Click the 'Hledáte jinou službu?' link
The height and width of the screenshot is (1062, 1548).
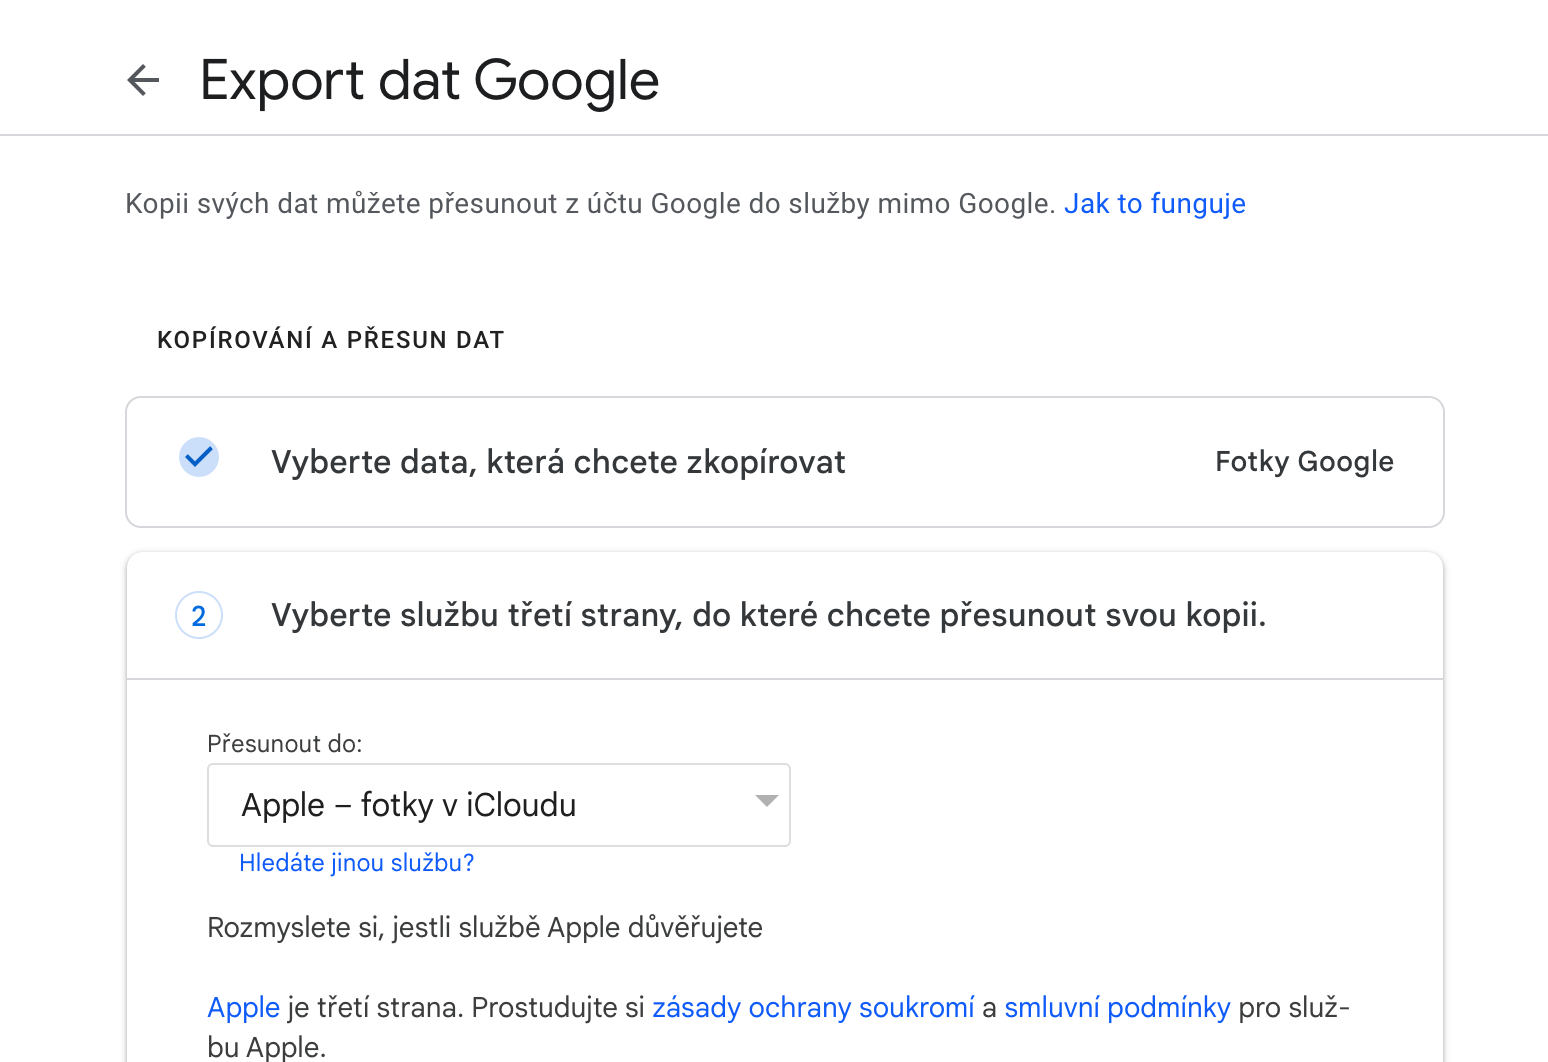point(356,863)
